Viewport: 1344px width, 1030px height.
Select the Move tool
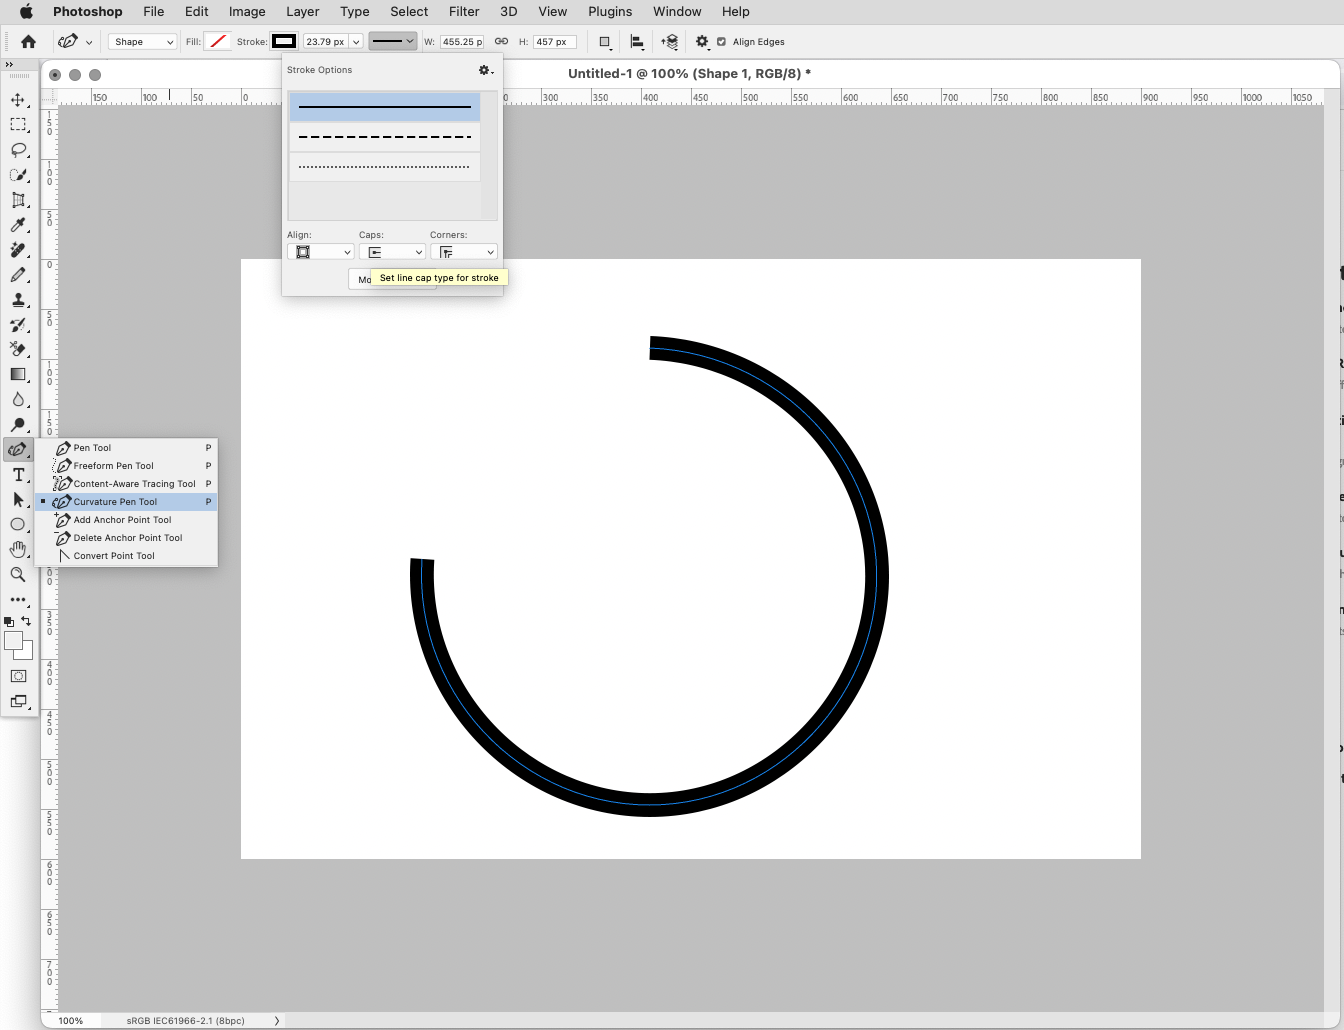click(18, 100)
